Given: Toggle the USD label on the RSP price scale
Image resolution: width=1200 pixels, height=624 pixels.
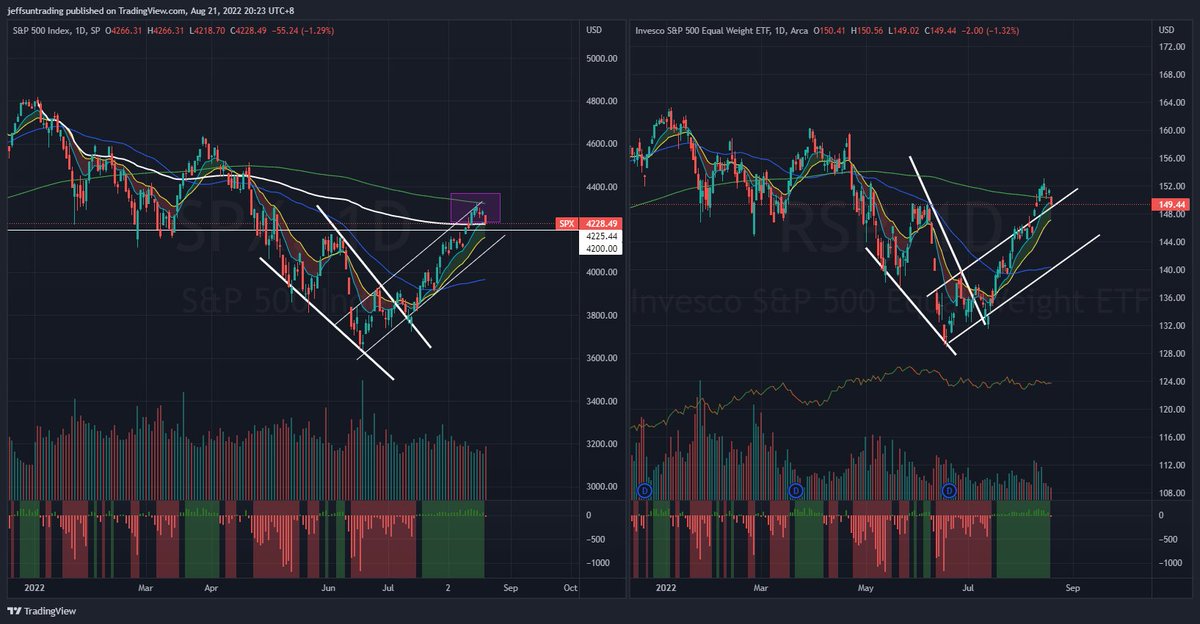Looking at the screenshot, I should pyautogui.click(x=1166, y=30).
